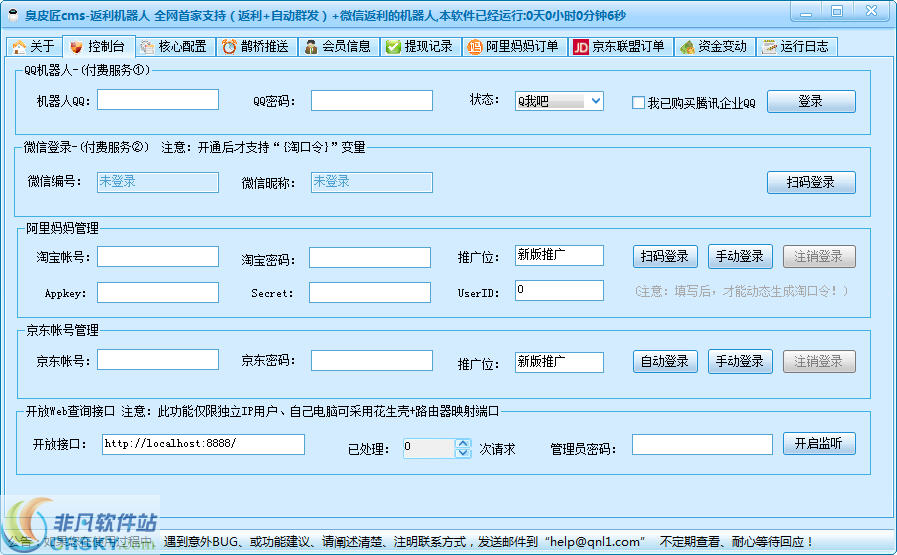Image resolution: width=897 pixels, height=555 pixels.
Task: Click the 微信昵称 field showing 未登录
Action: coord(372,183)
